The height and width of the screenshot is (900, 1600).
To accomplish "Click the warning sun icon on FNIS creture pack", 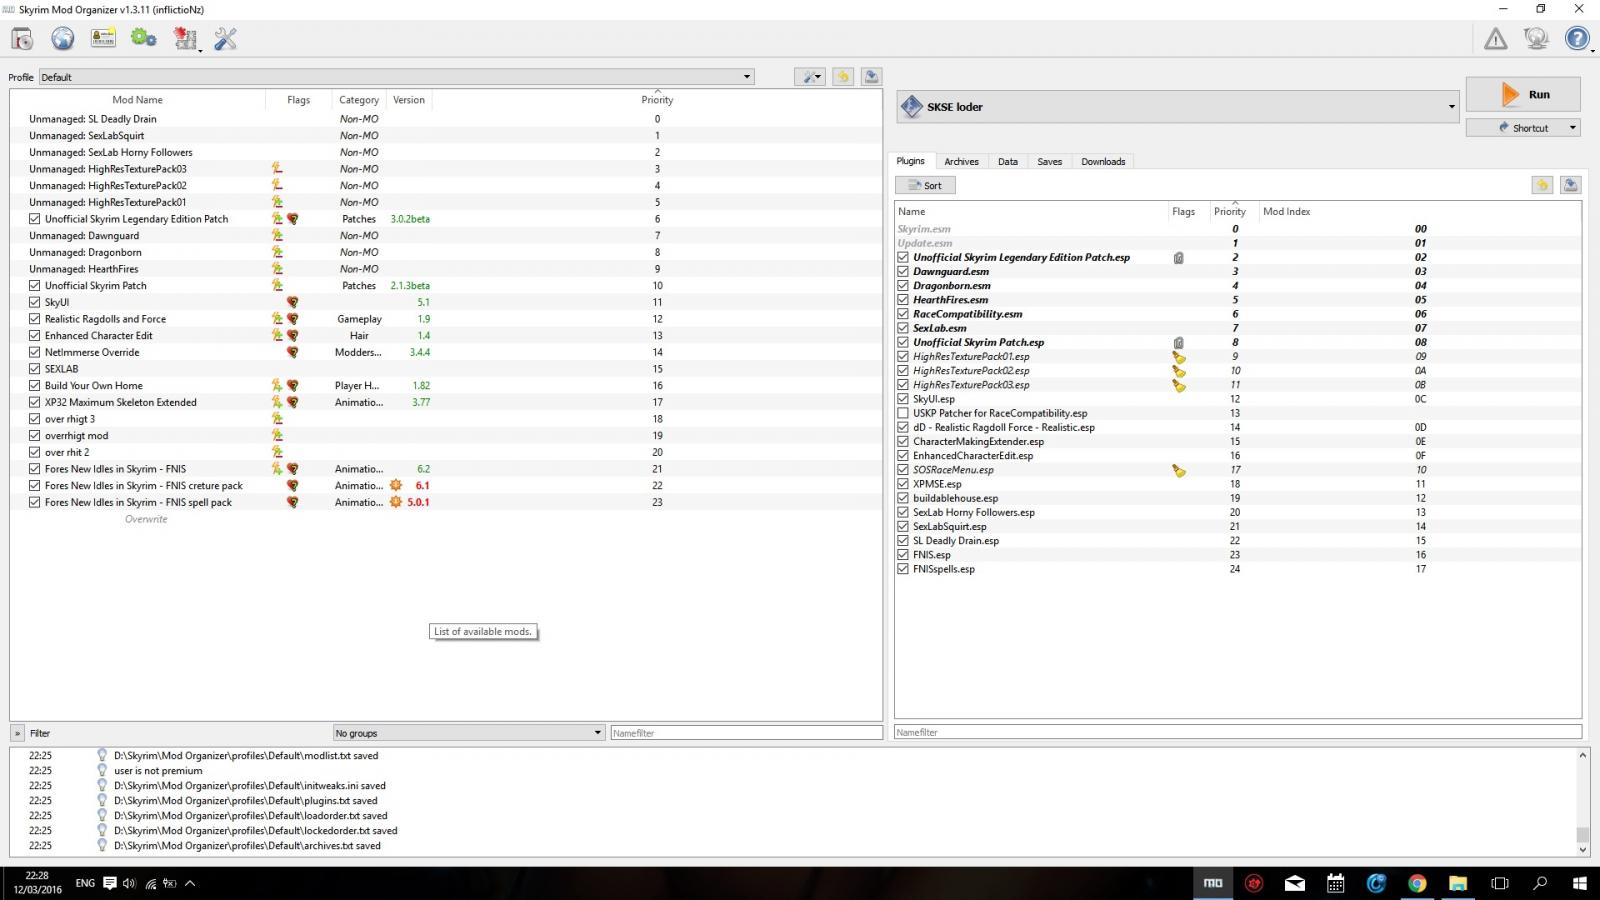I will pos(396,485).
